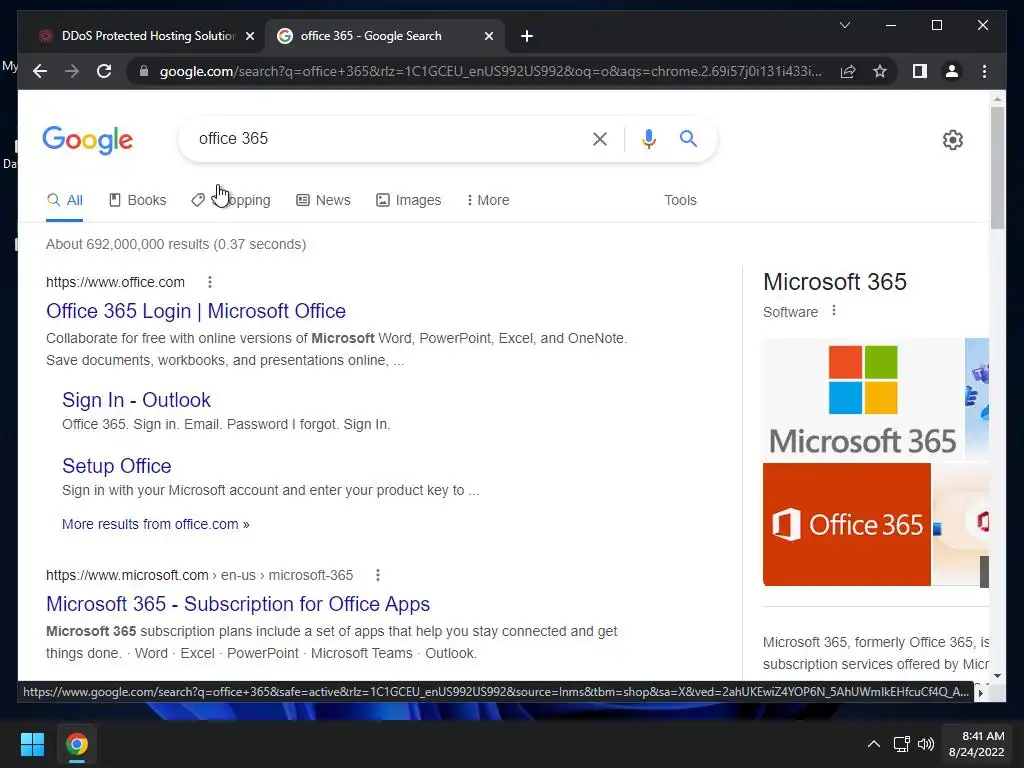This screenshot has height=768, width=1024.
Task: Open the volume icon in system tray
Action: 925,744
